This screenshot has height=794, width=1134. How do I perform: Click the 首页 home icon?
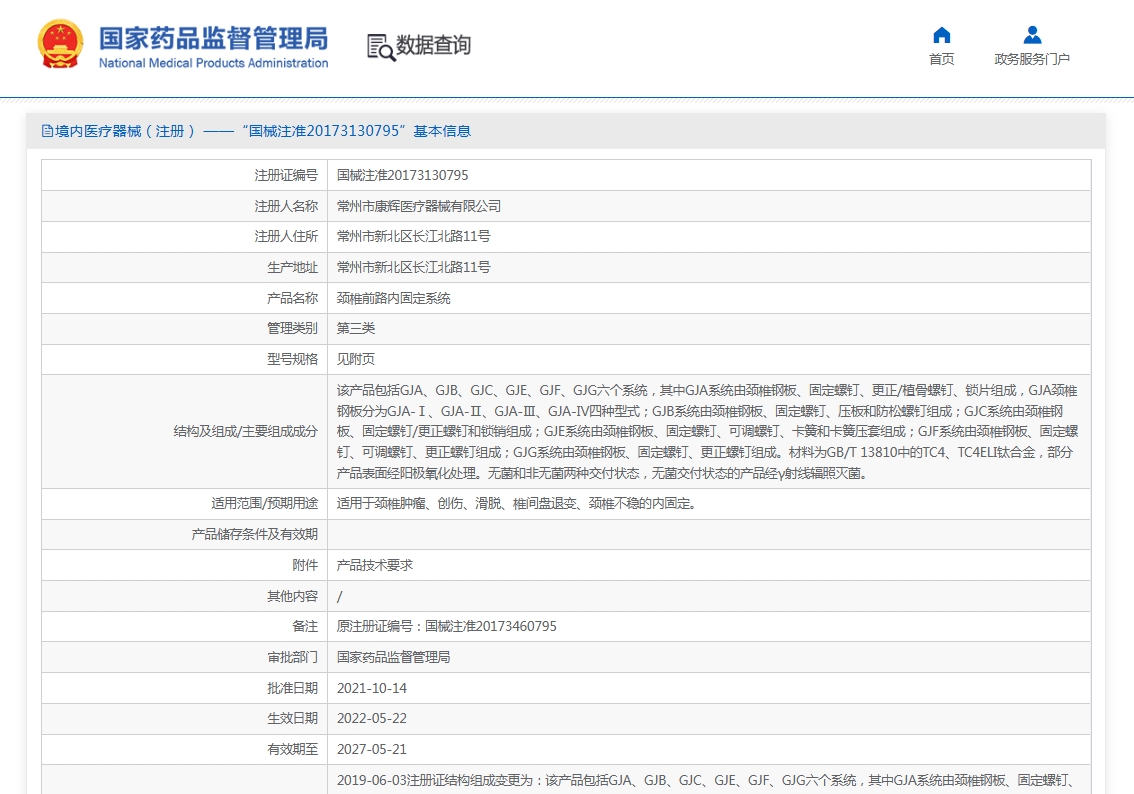(942, 35)
